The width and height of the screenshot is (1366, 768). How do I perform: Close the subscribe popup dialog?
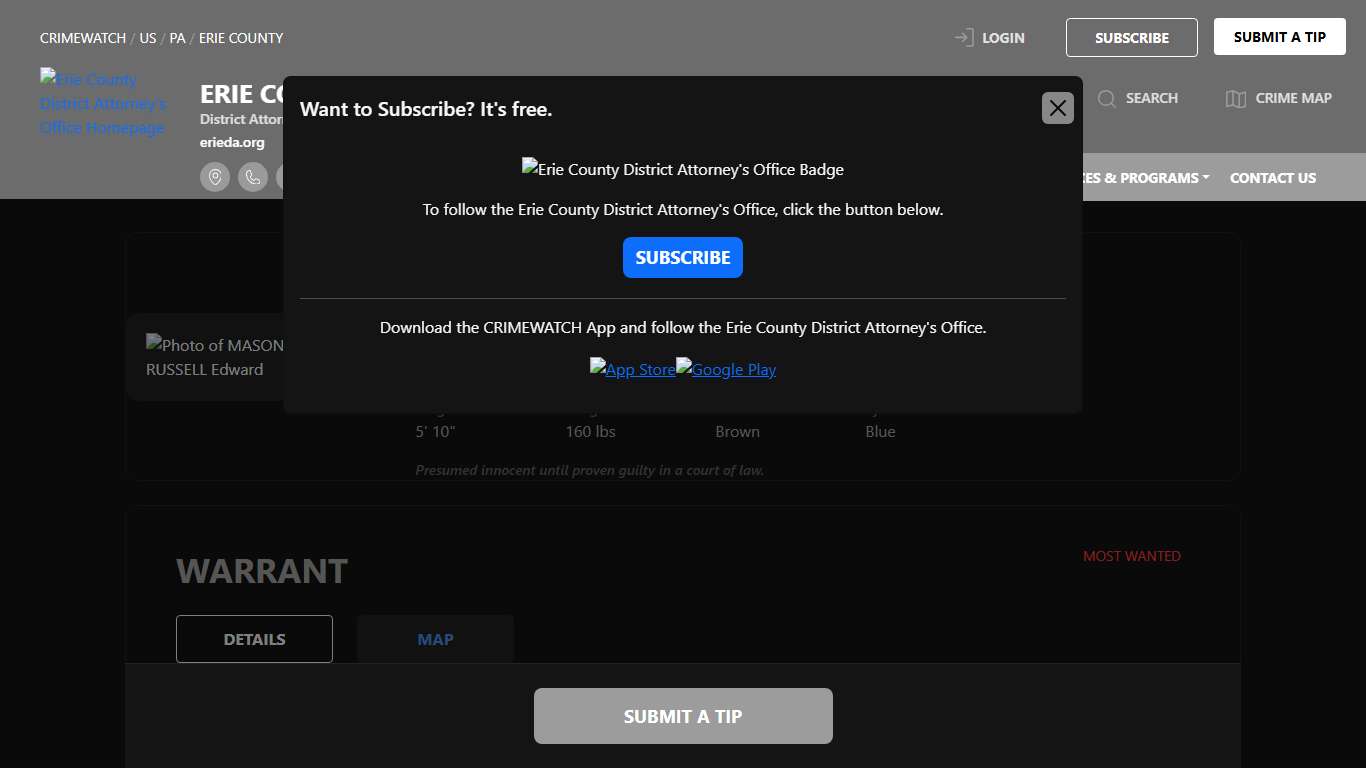click(x=1057, y=108)
